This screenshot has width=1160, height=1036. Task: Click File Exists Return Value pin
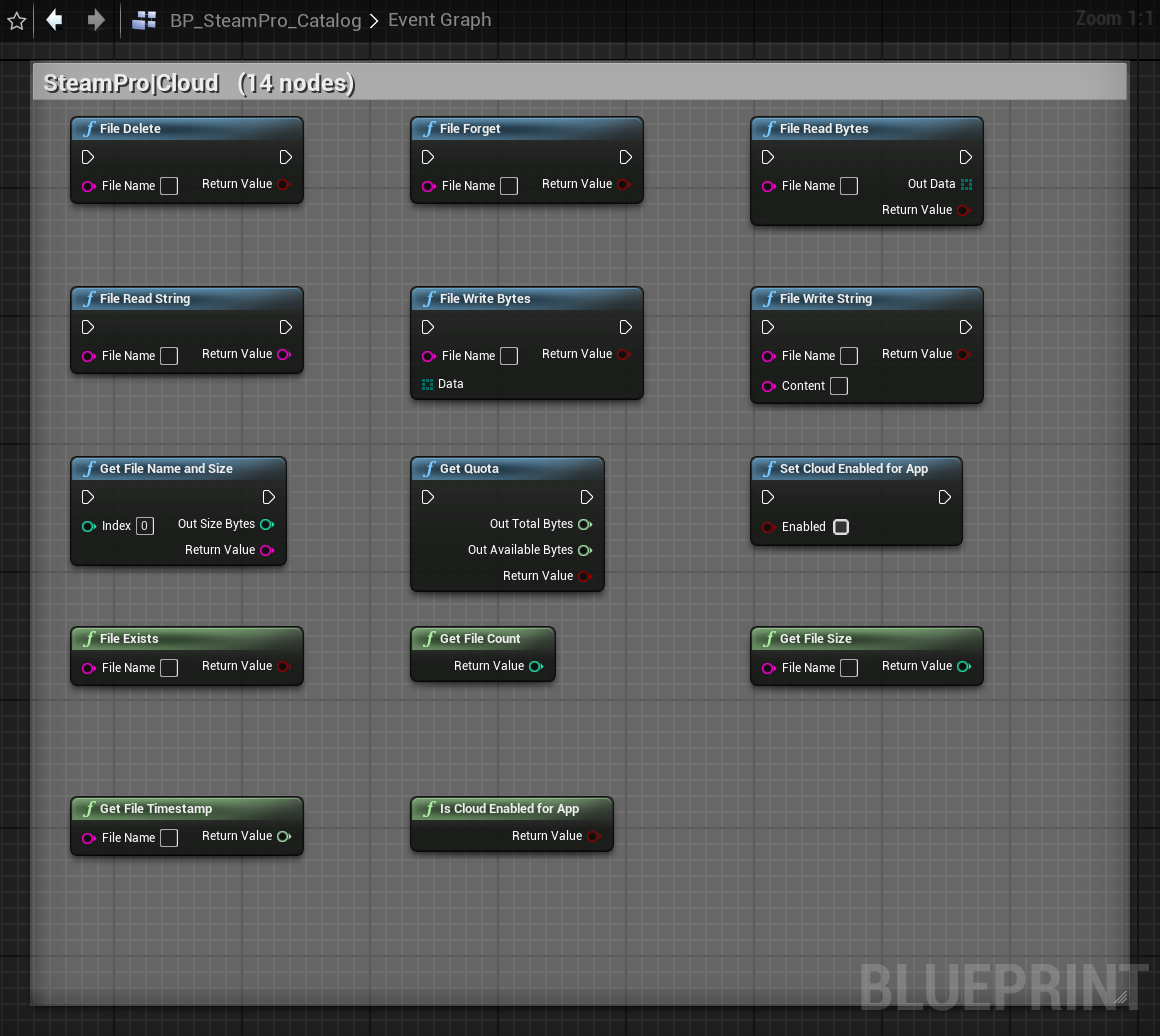284,666
